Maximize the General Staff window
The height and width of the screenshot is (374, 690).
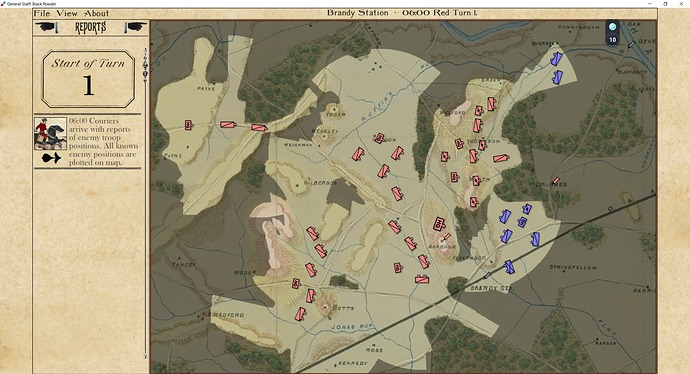coord(665,4)
